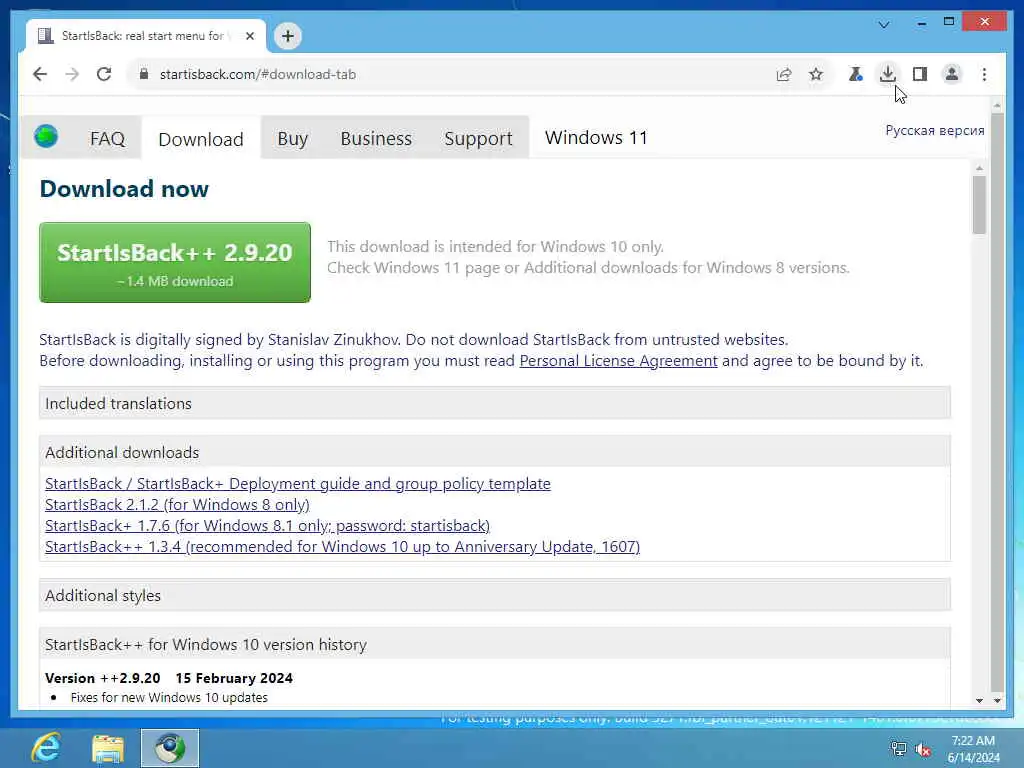Screen dimensions: 1024x768
Task: Open the taskbar clock and date
Action: tap(973, 748)
